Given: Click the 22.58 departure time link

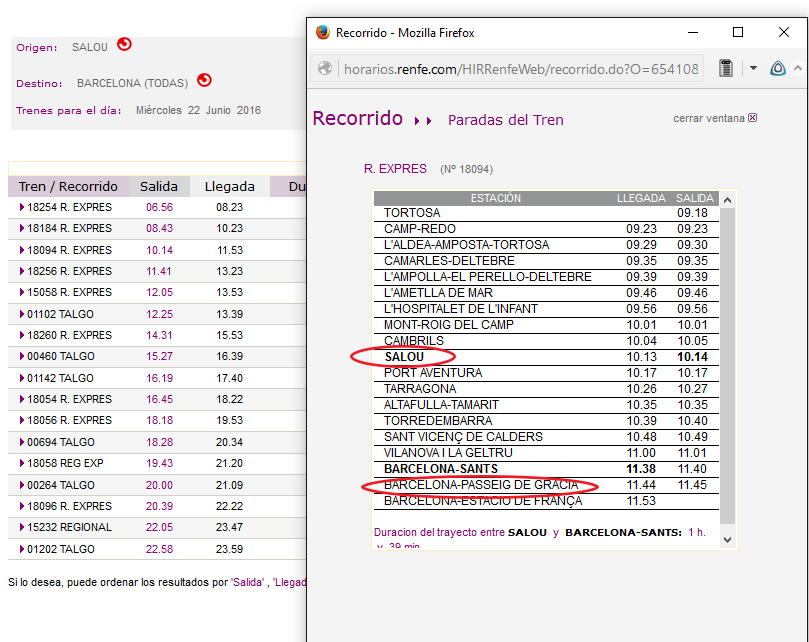Looking at the screenshot, I should pos(159,549).
